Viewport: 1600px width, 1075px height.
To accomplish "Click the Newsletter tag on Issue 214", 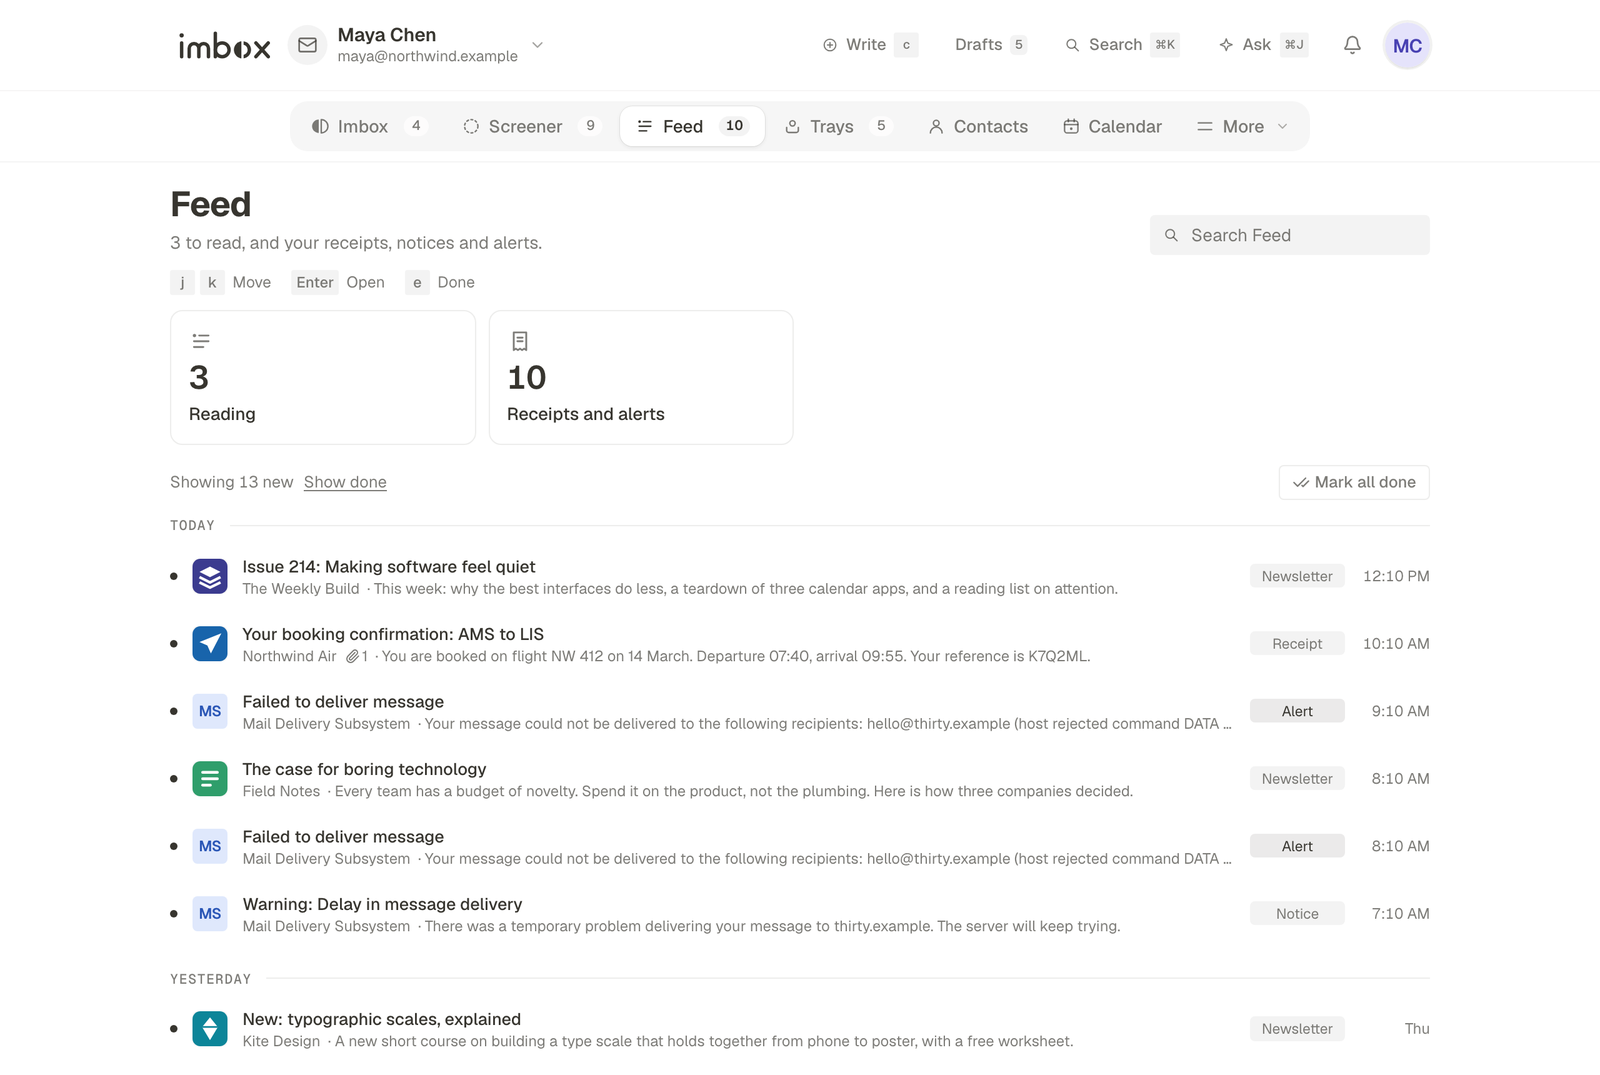I will click(x=1297, y=576).
